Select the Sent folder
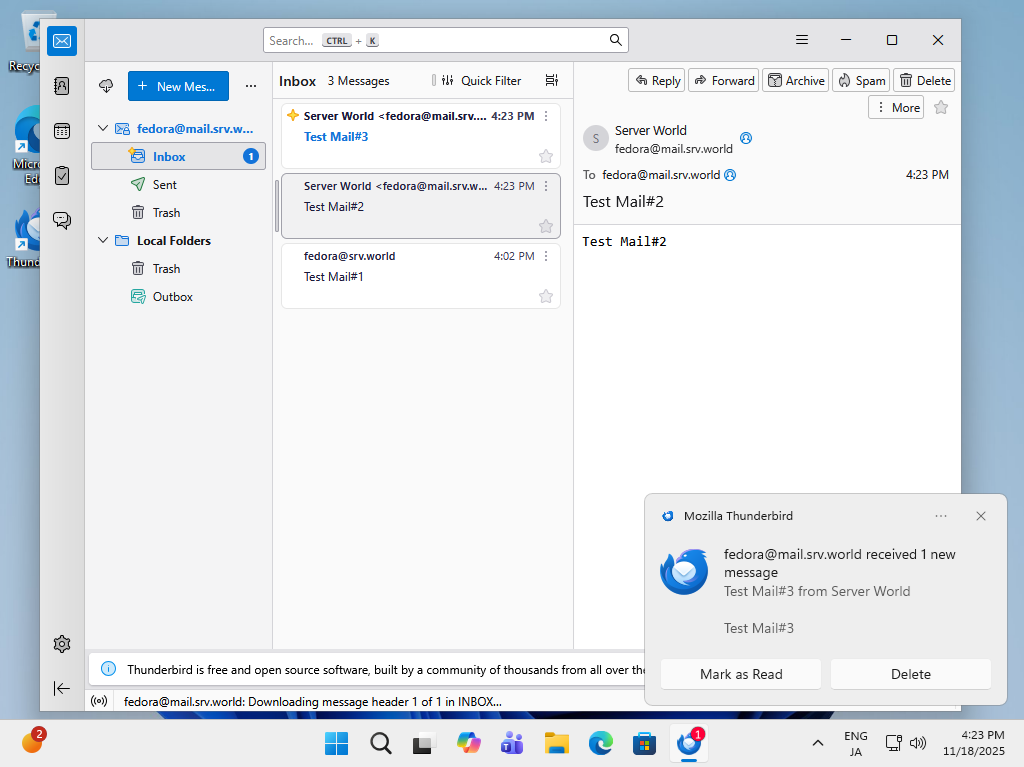This screenshot has width=1024, height=767. pyautogui.click(x=165, y=185)
